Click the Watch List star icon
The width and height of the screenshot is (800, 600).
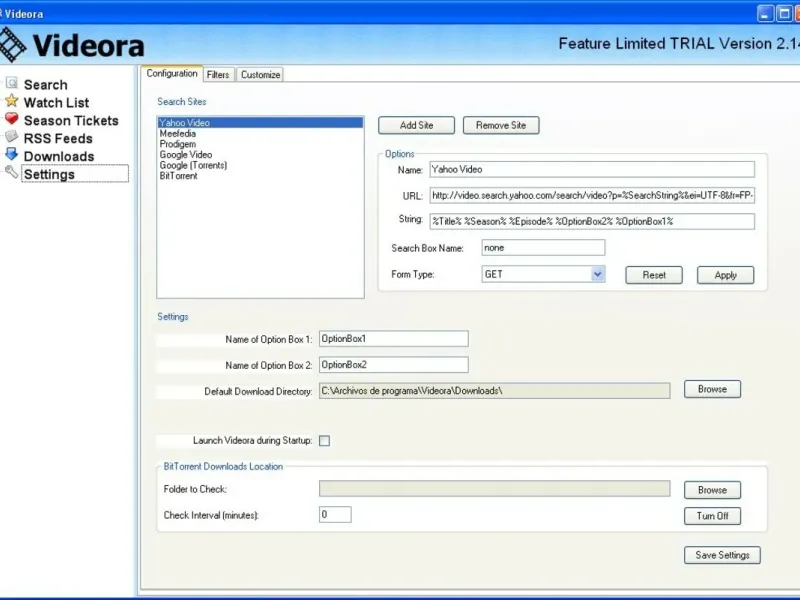pos(12,101)
